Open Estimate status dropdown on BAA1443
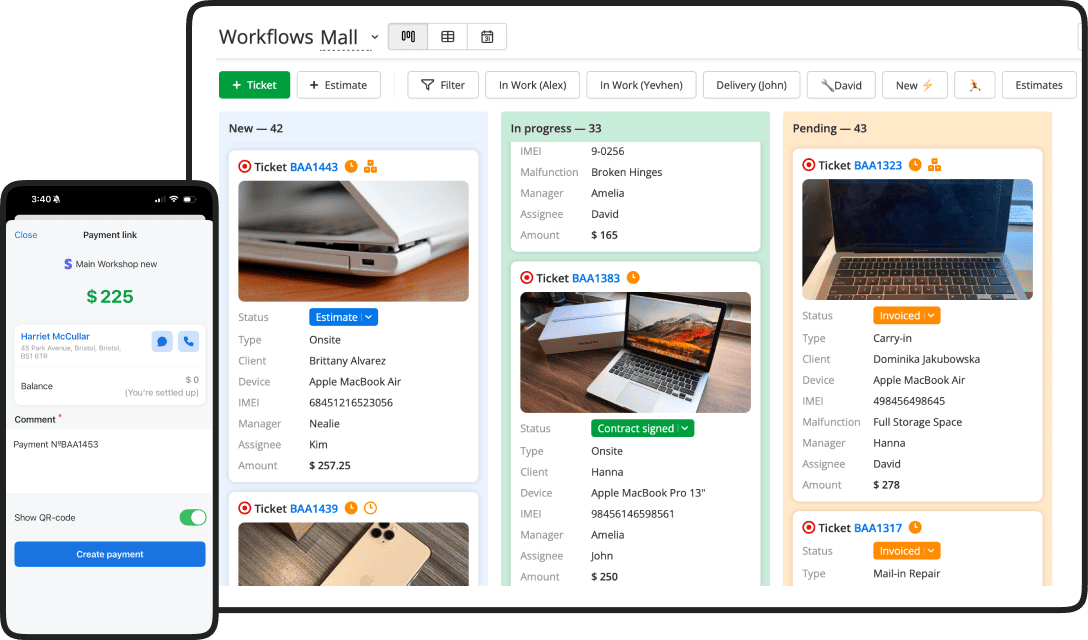 tap(343, 317)
